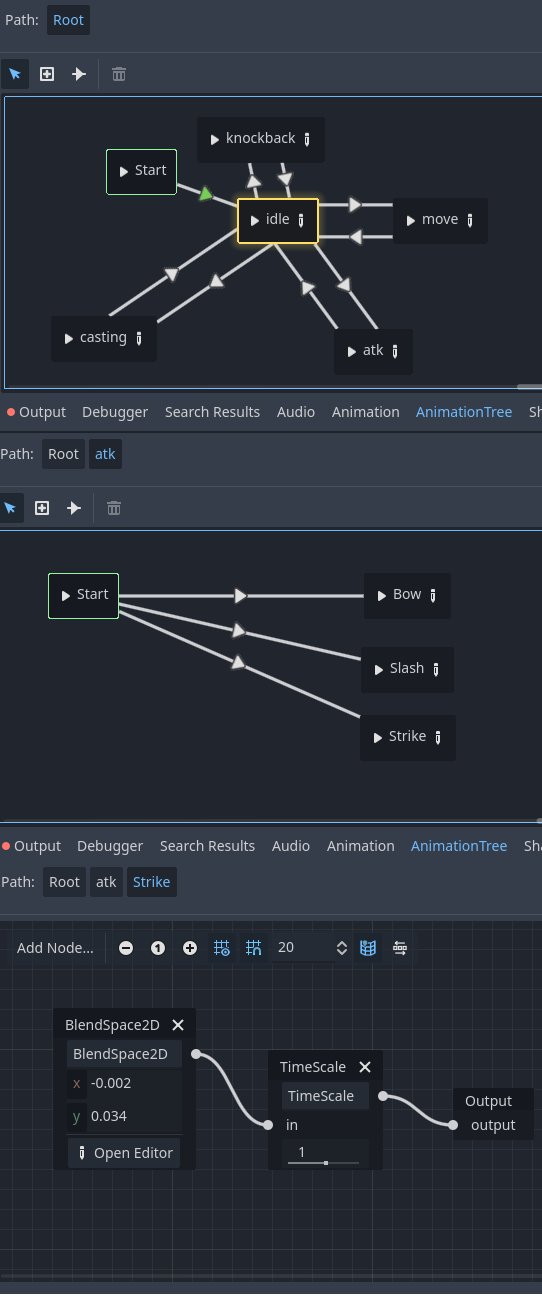Click the play icon on the knockback node

[215, 139]
